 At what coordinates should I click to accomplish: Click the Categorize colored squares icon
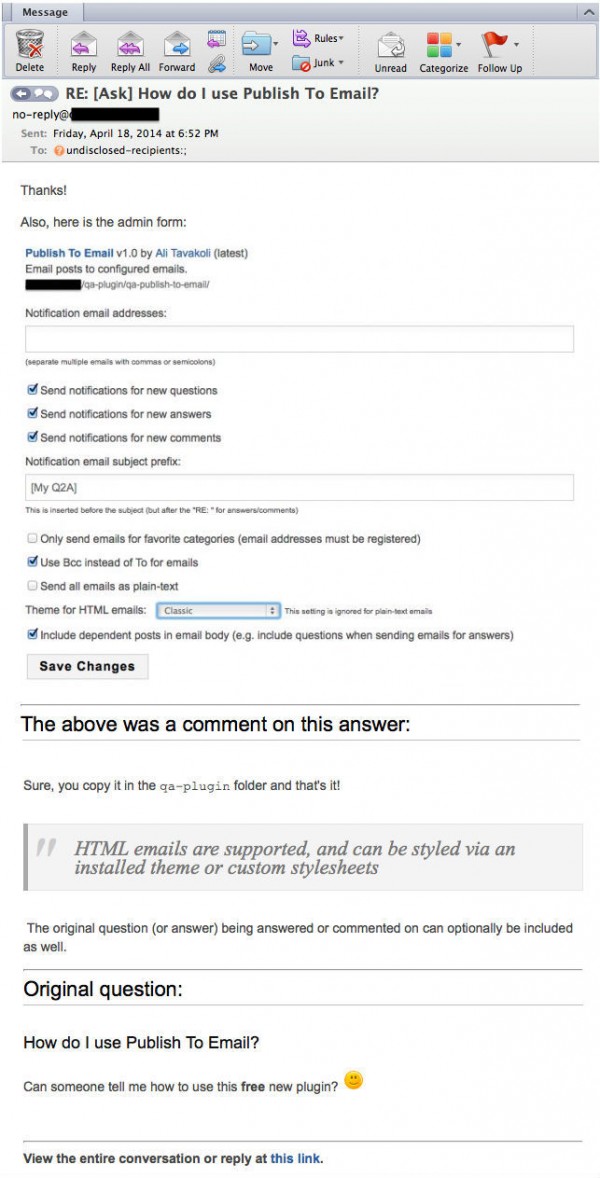click(x=439, y=46)
